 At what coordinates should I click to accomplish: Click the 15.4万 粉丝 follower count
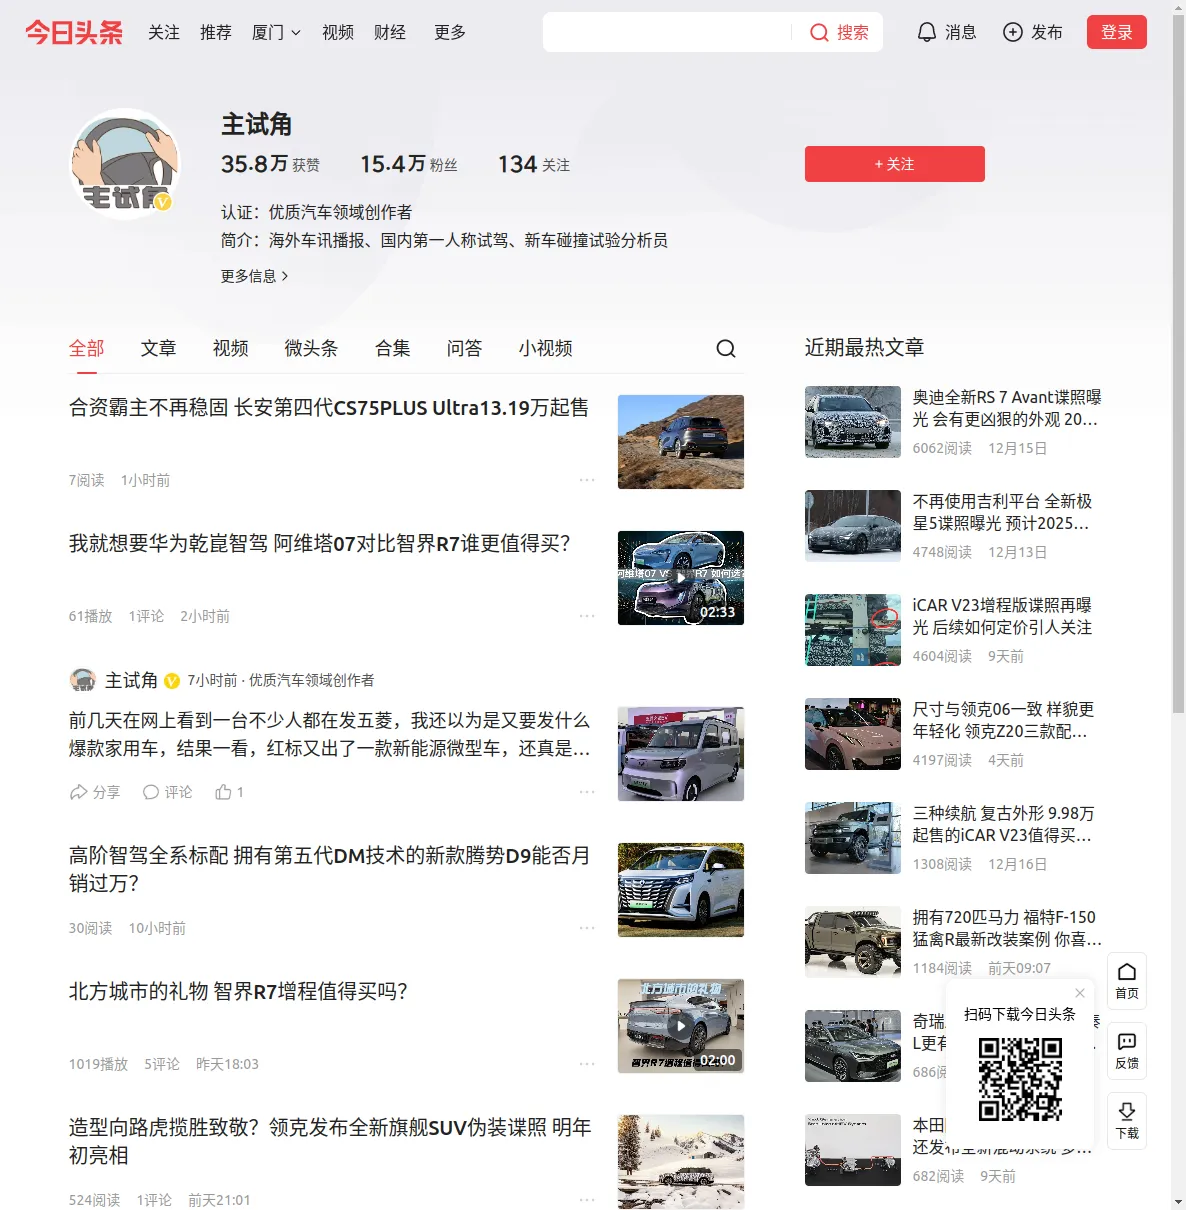(409, 164)
